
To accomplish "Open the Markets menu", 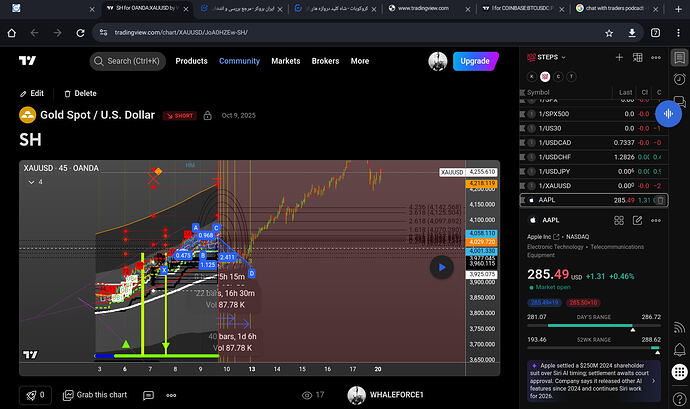I will pos(286,61).
